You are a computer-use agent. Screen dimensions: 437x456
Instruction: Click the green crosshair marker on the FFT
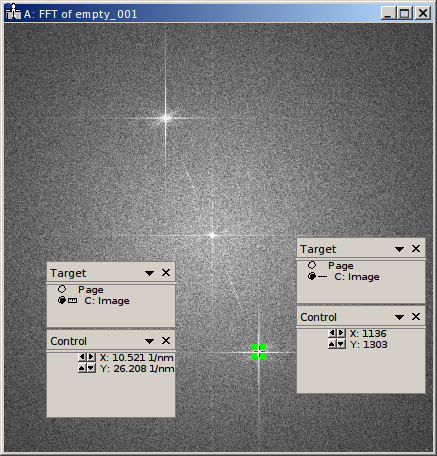tap(258, 352)
